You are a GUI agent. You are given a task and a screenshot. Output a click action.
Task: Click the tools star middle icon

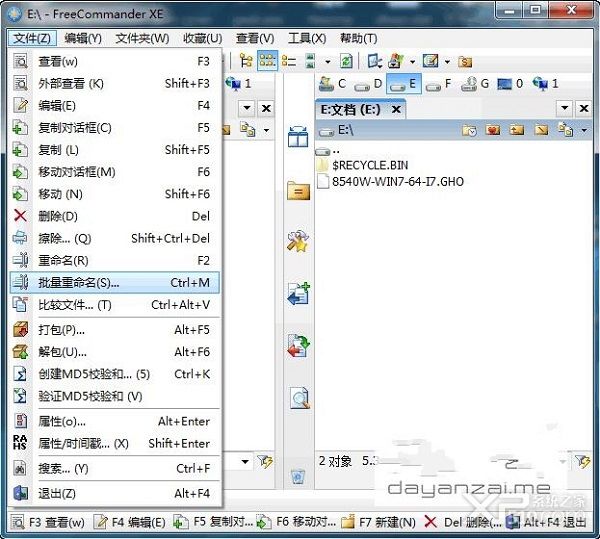coord(298,241)
